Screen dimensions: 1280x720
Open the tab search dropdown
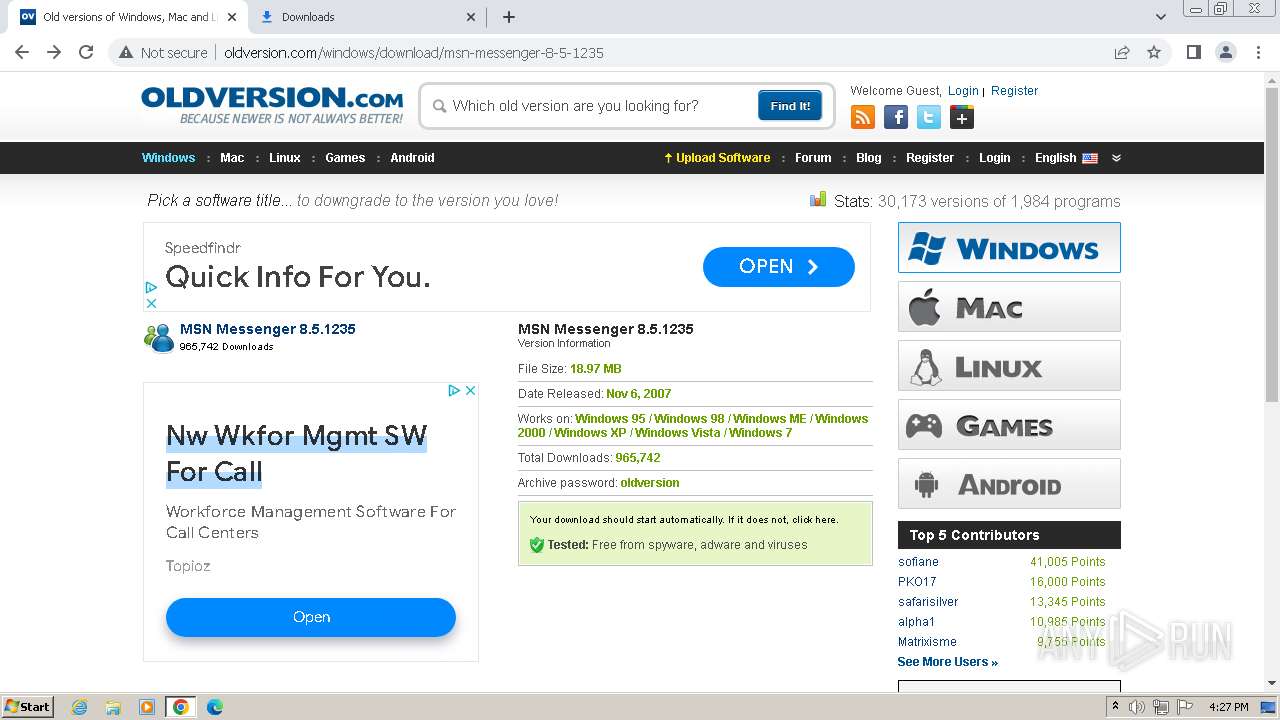click(1160, 17)
